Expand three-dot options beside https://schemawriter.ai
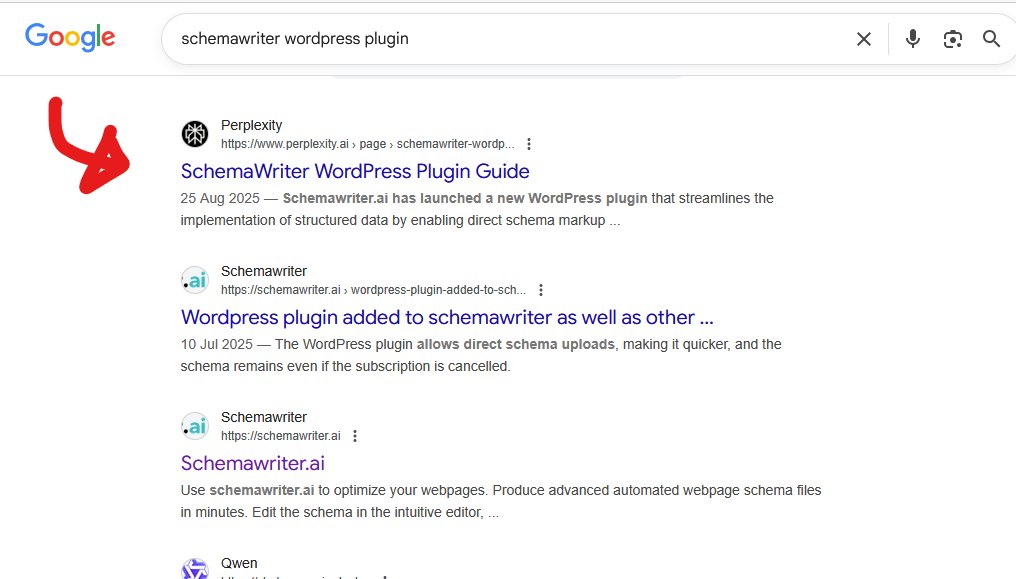1016x579 pixels. (x=355, y=436)
